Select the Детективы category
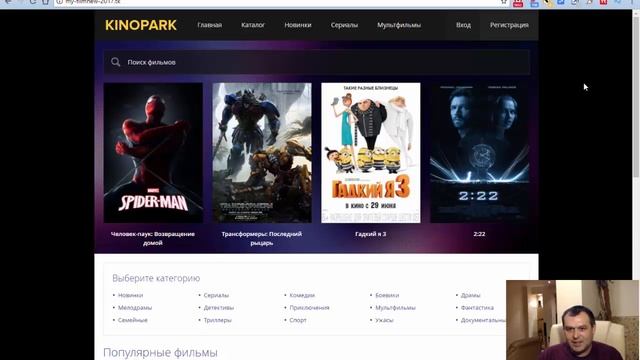 219,308
